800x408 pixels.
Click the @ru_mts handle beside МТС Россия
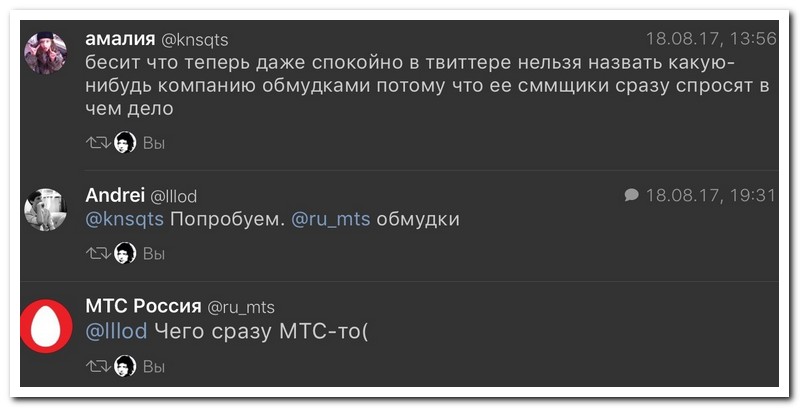tap(241, 307)
